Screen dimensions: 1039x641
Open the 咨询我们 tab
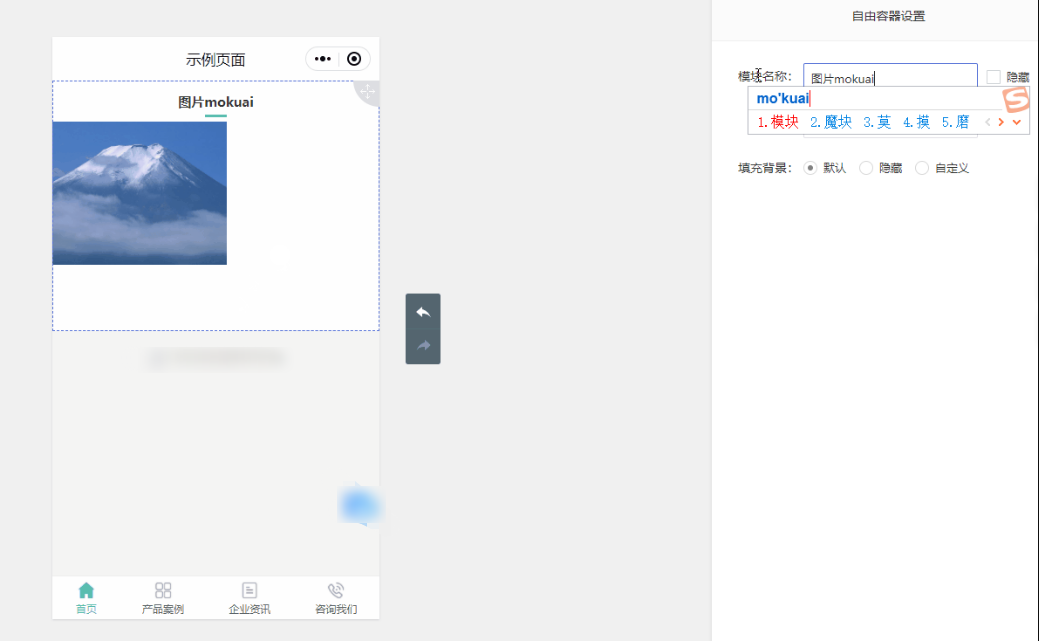[x=336, y=599]
